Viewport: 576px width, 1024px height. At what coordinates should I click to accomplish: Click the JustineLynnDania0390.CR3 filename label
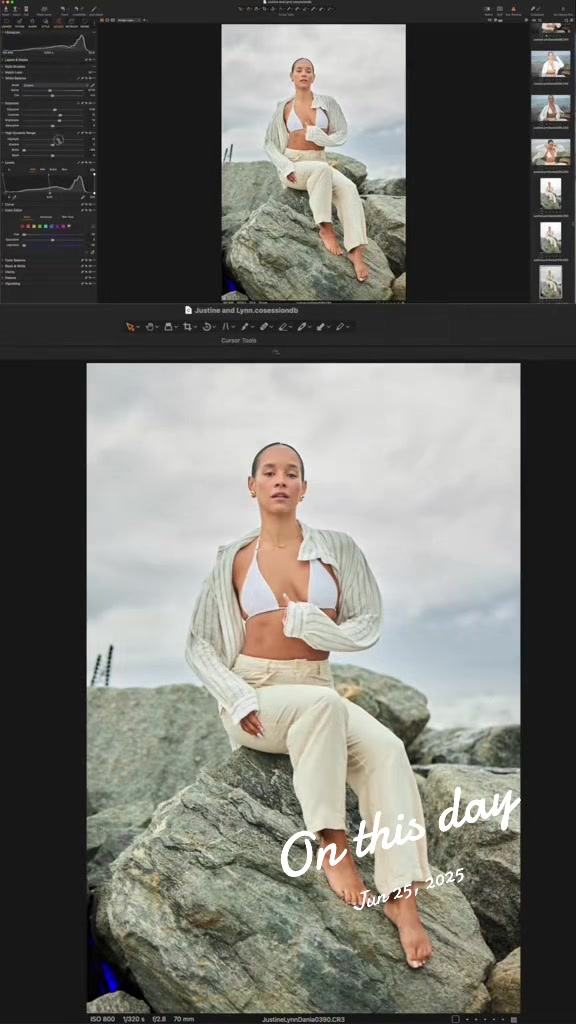coord(304,1019)
